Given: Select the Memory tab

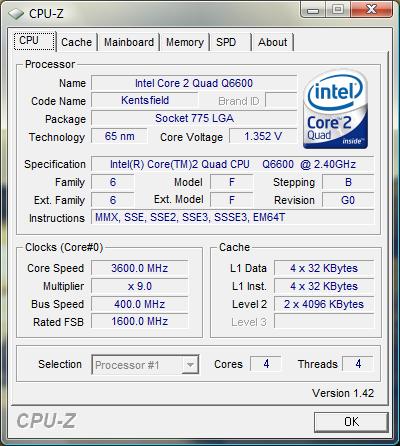Looking at the screenshot, I should click(x=185, y=42).
